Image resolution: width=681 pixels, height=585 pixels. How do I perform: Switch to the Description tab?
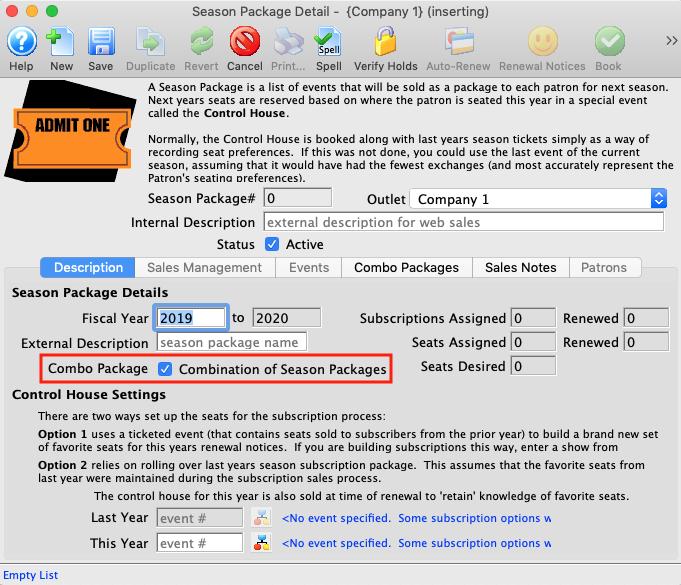click(x=88, y=268)
